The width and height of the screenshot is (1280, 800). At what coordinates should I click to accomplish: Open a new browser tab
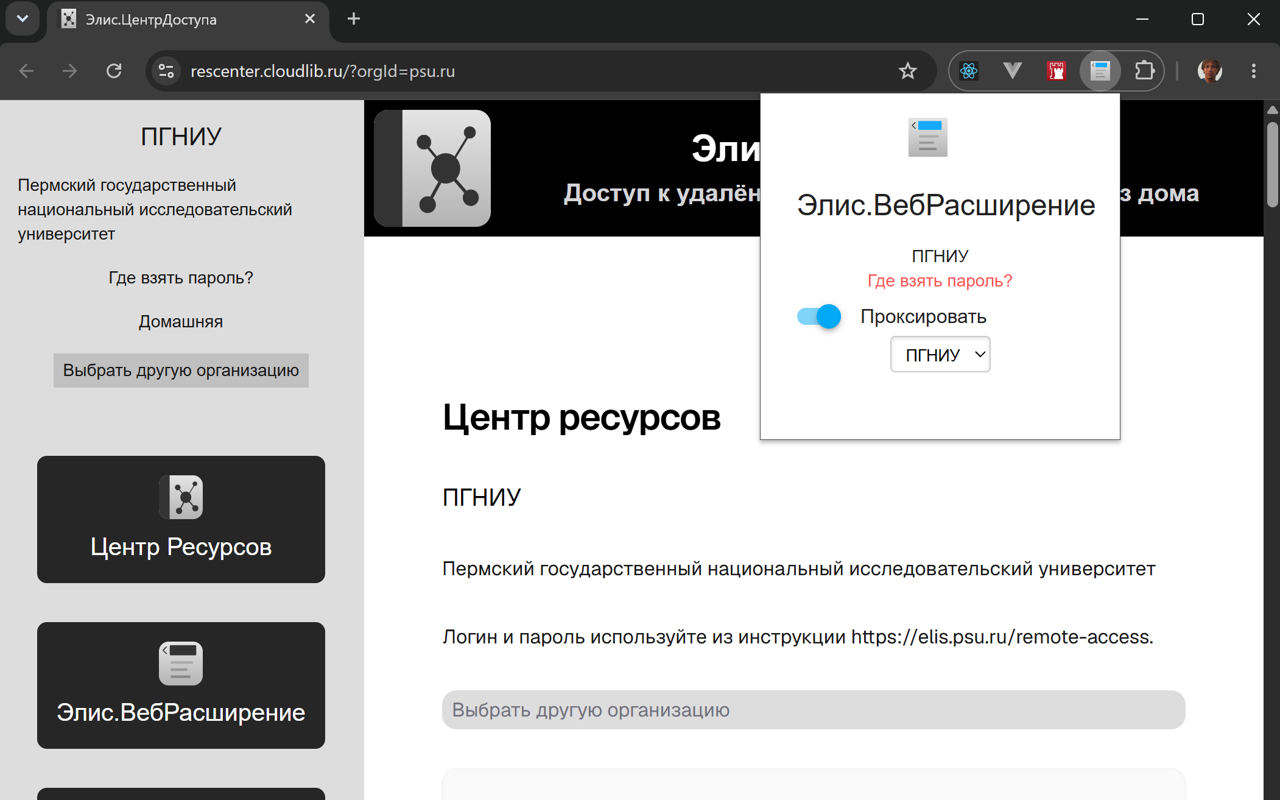point(354,19)
